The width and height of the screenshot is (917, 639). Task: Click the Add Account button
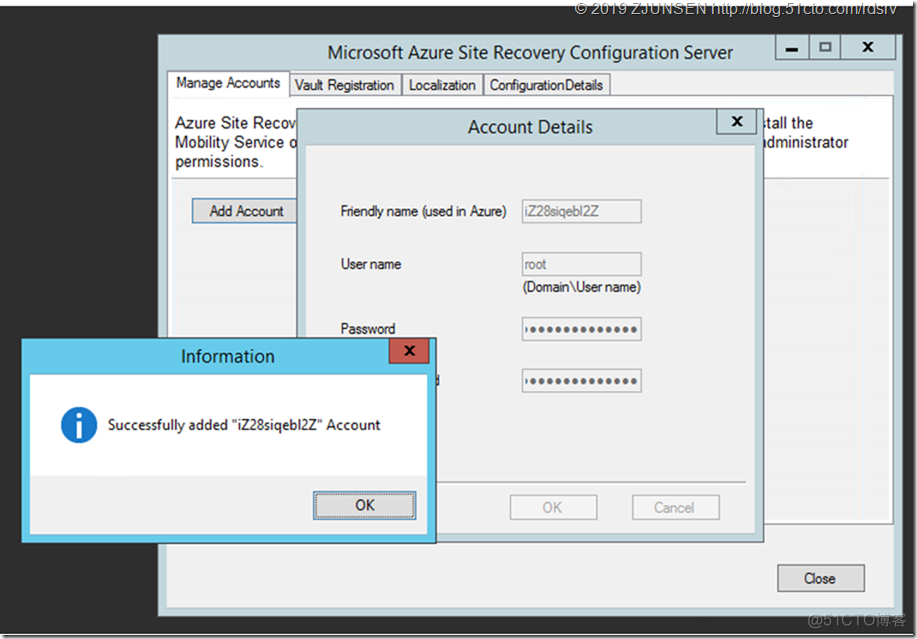pos(245,211)
